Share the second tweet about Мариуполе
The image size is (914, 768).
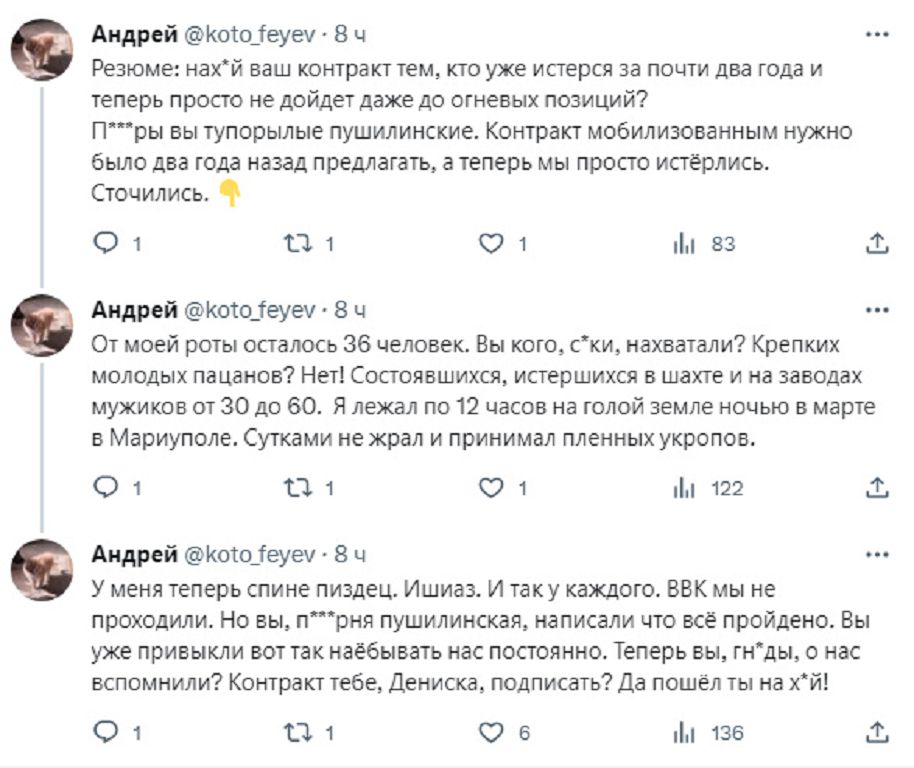pos(876,488)
